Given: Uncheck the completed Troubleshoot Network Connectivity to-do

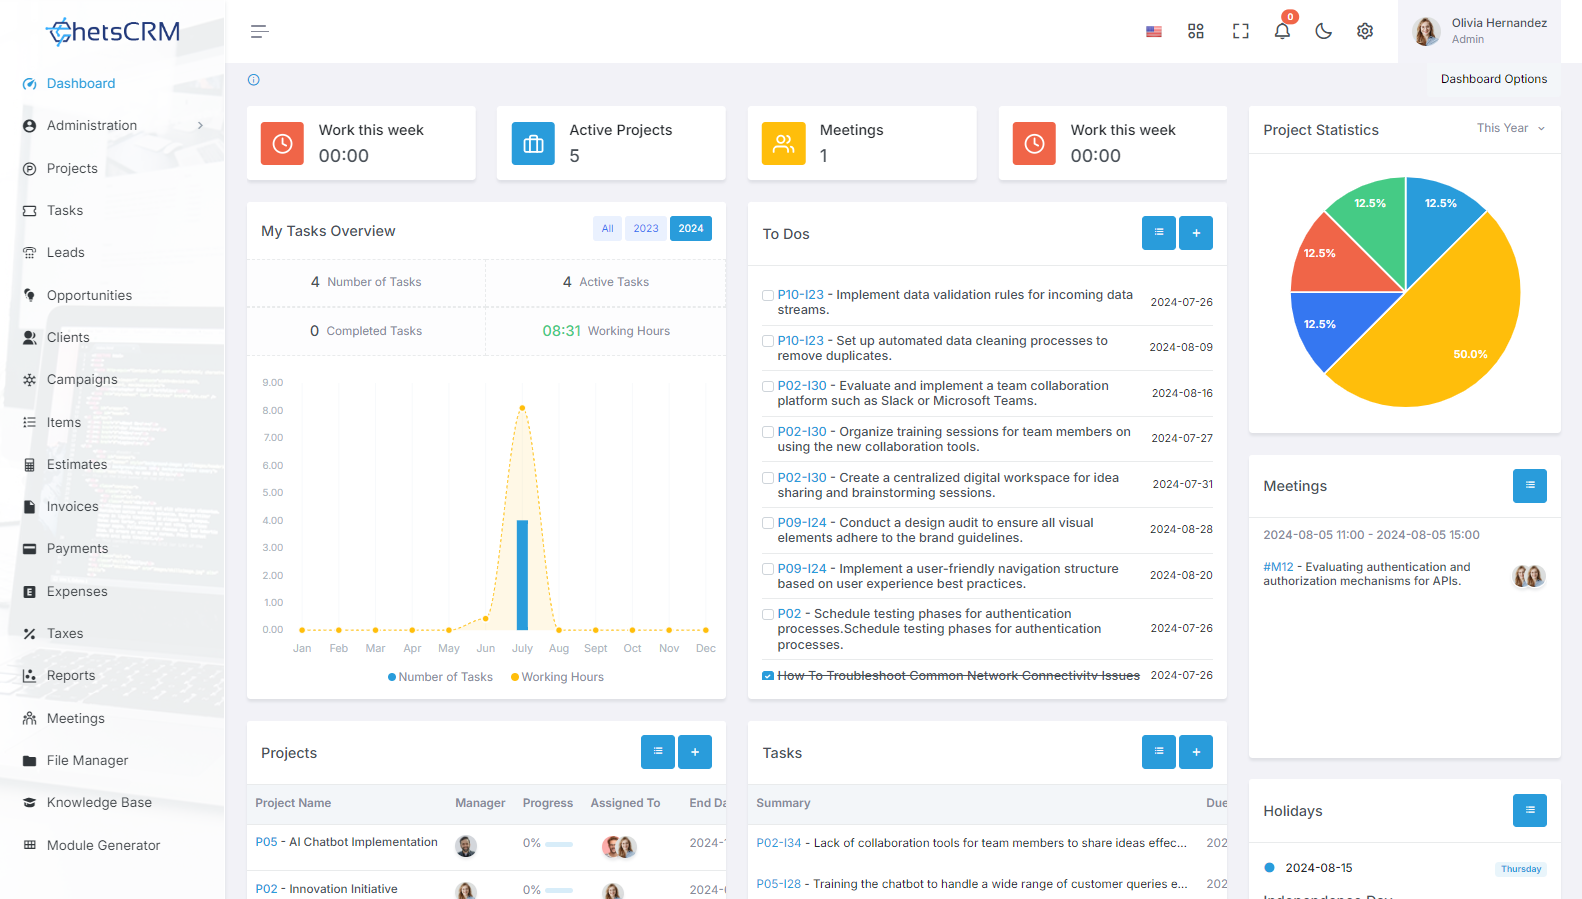Looking at the screenshot, I should [x=768, y=676].
